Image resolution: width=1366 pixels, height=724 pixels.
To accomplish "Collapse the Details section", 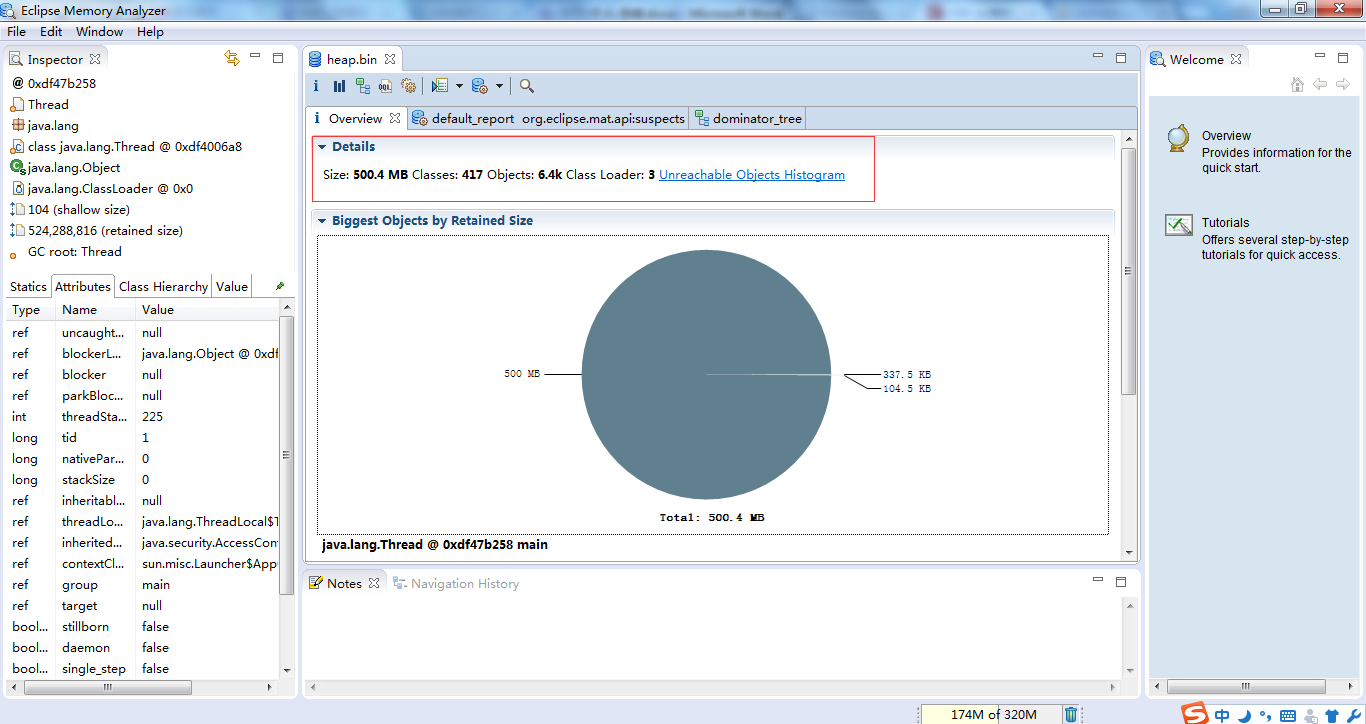I will click(322, 147).
